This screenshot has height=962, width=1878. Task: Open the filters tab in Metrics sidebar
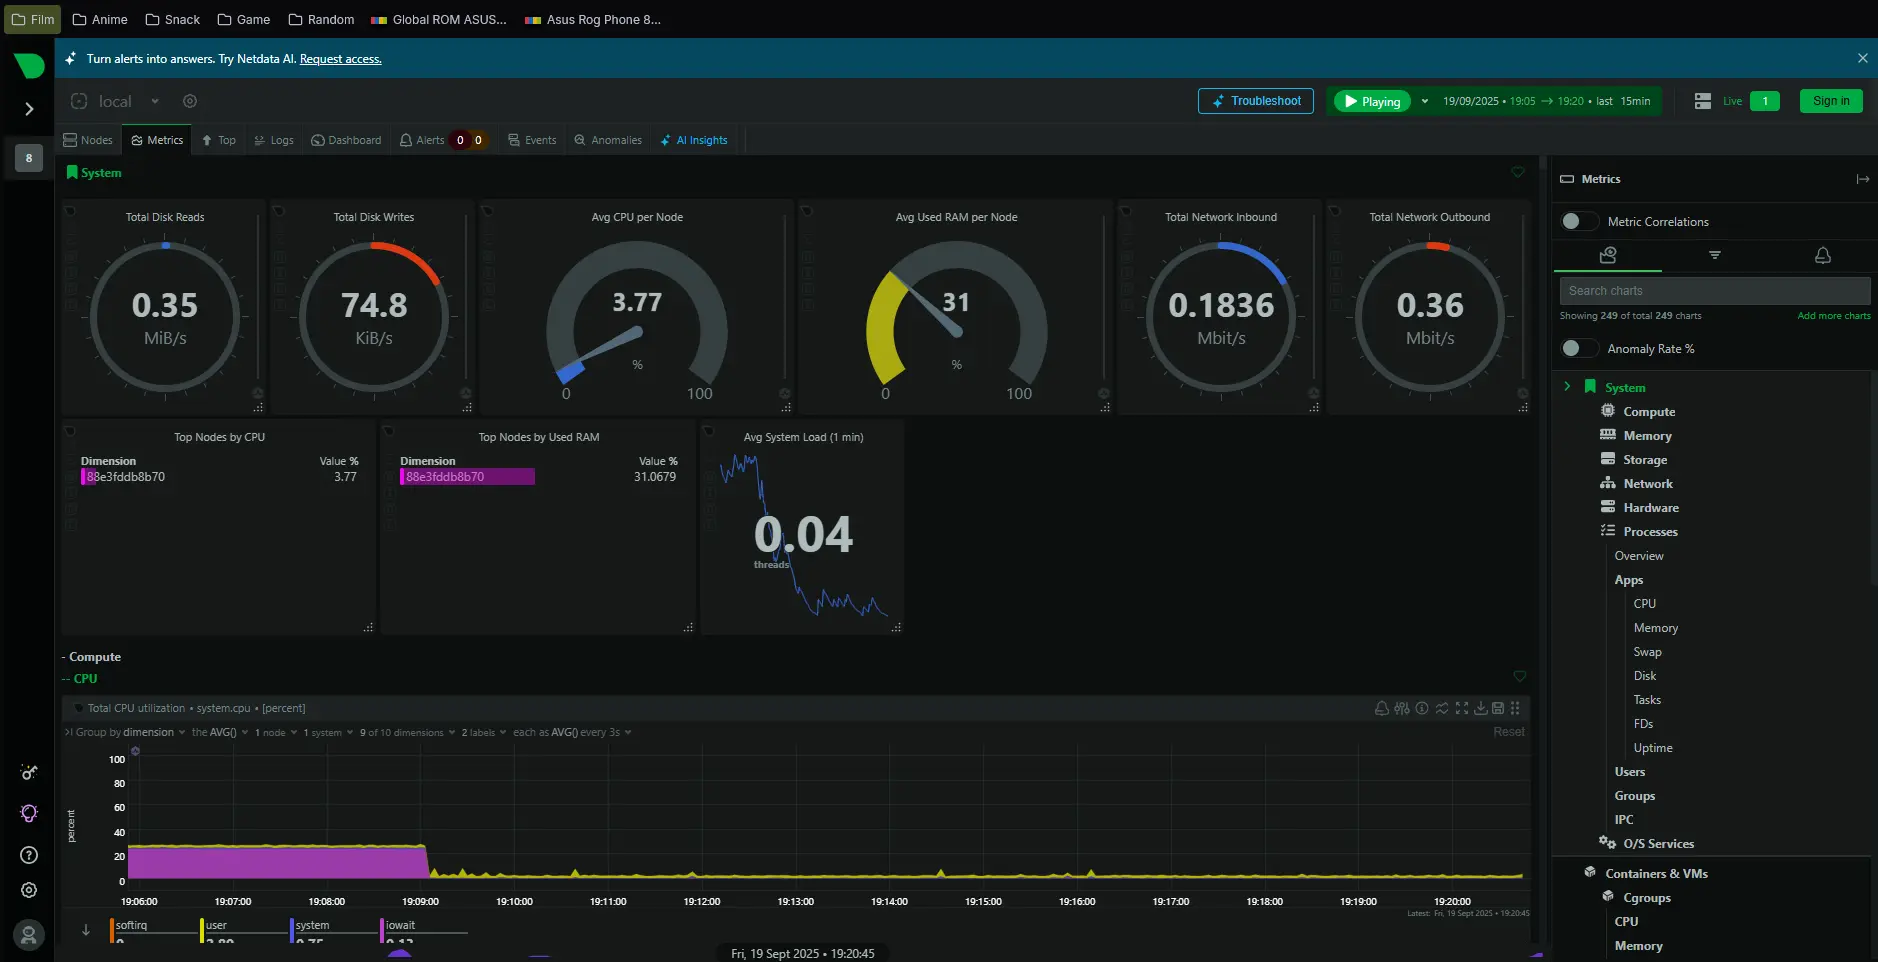[1714, 256]
